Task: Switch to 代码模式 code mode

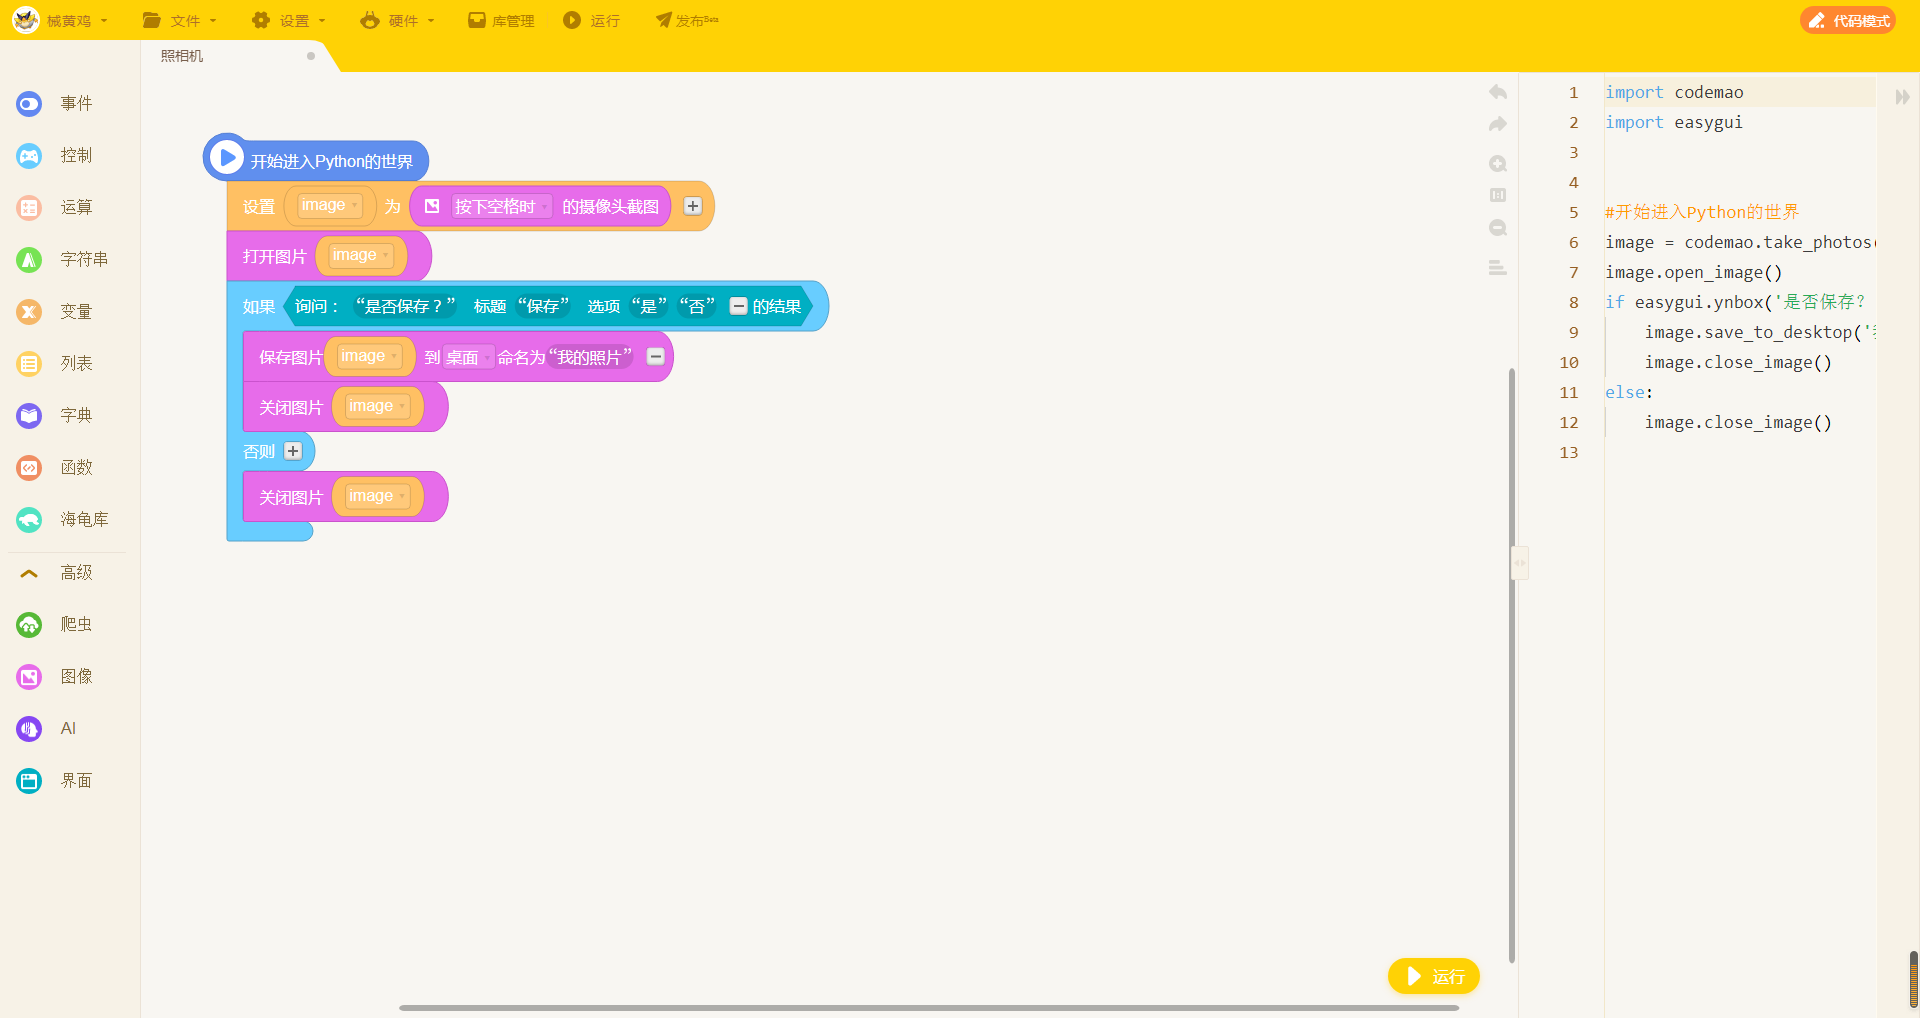Action: click(x=1848, y=20)
